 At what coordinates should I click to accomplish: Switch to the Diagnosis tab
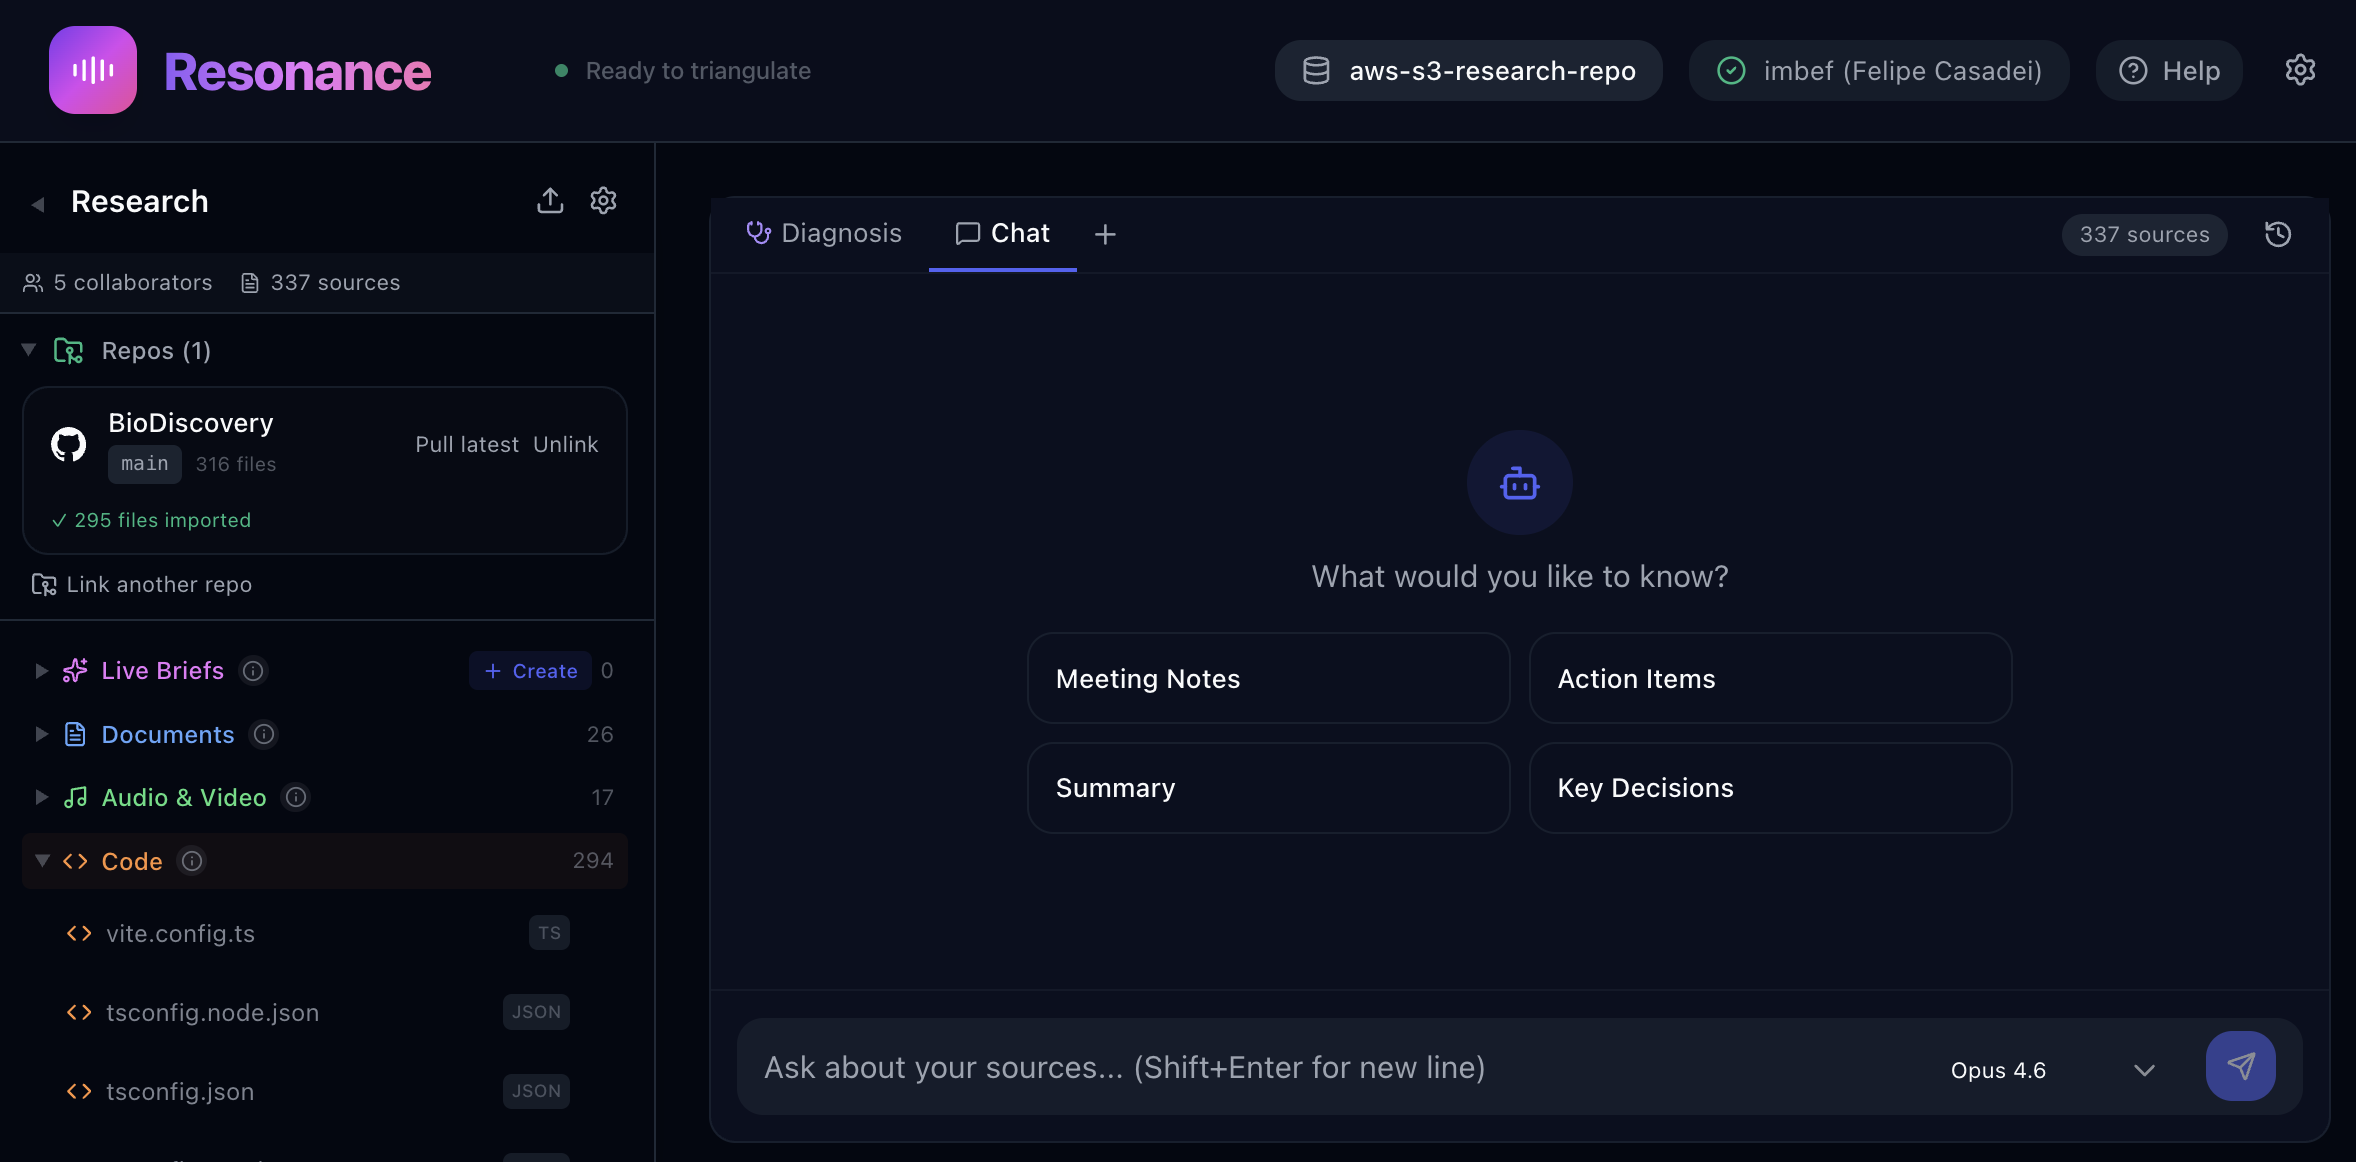point(824,233)
